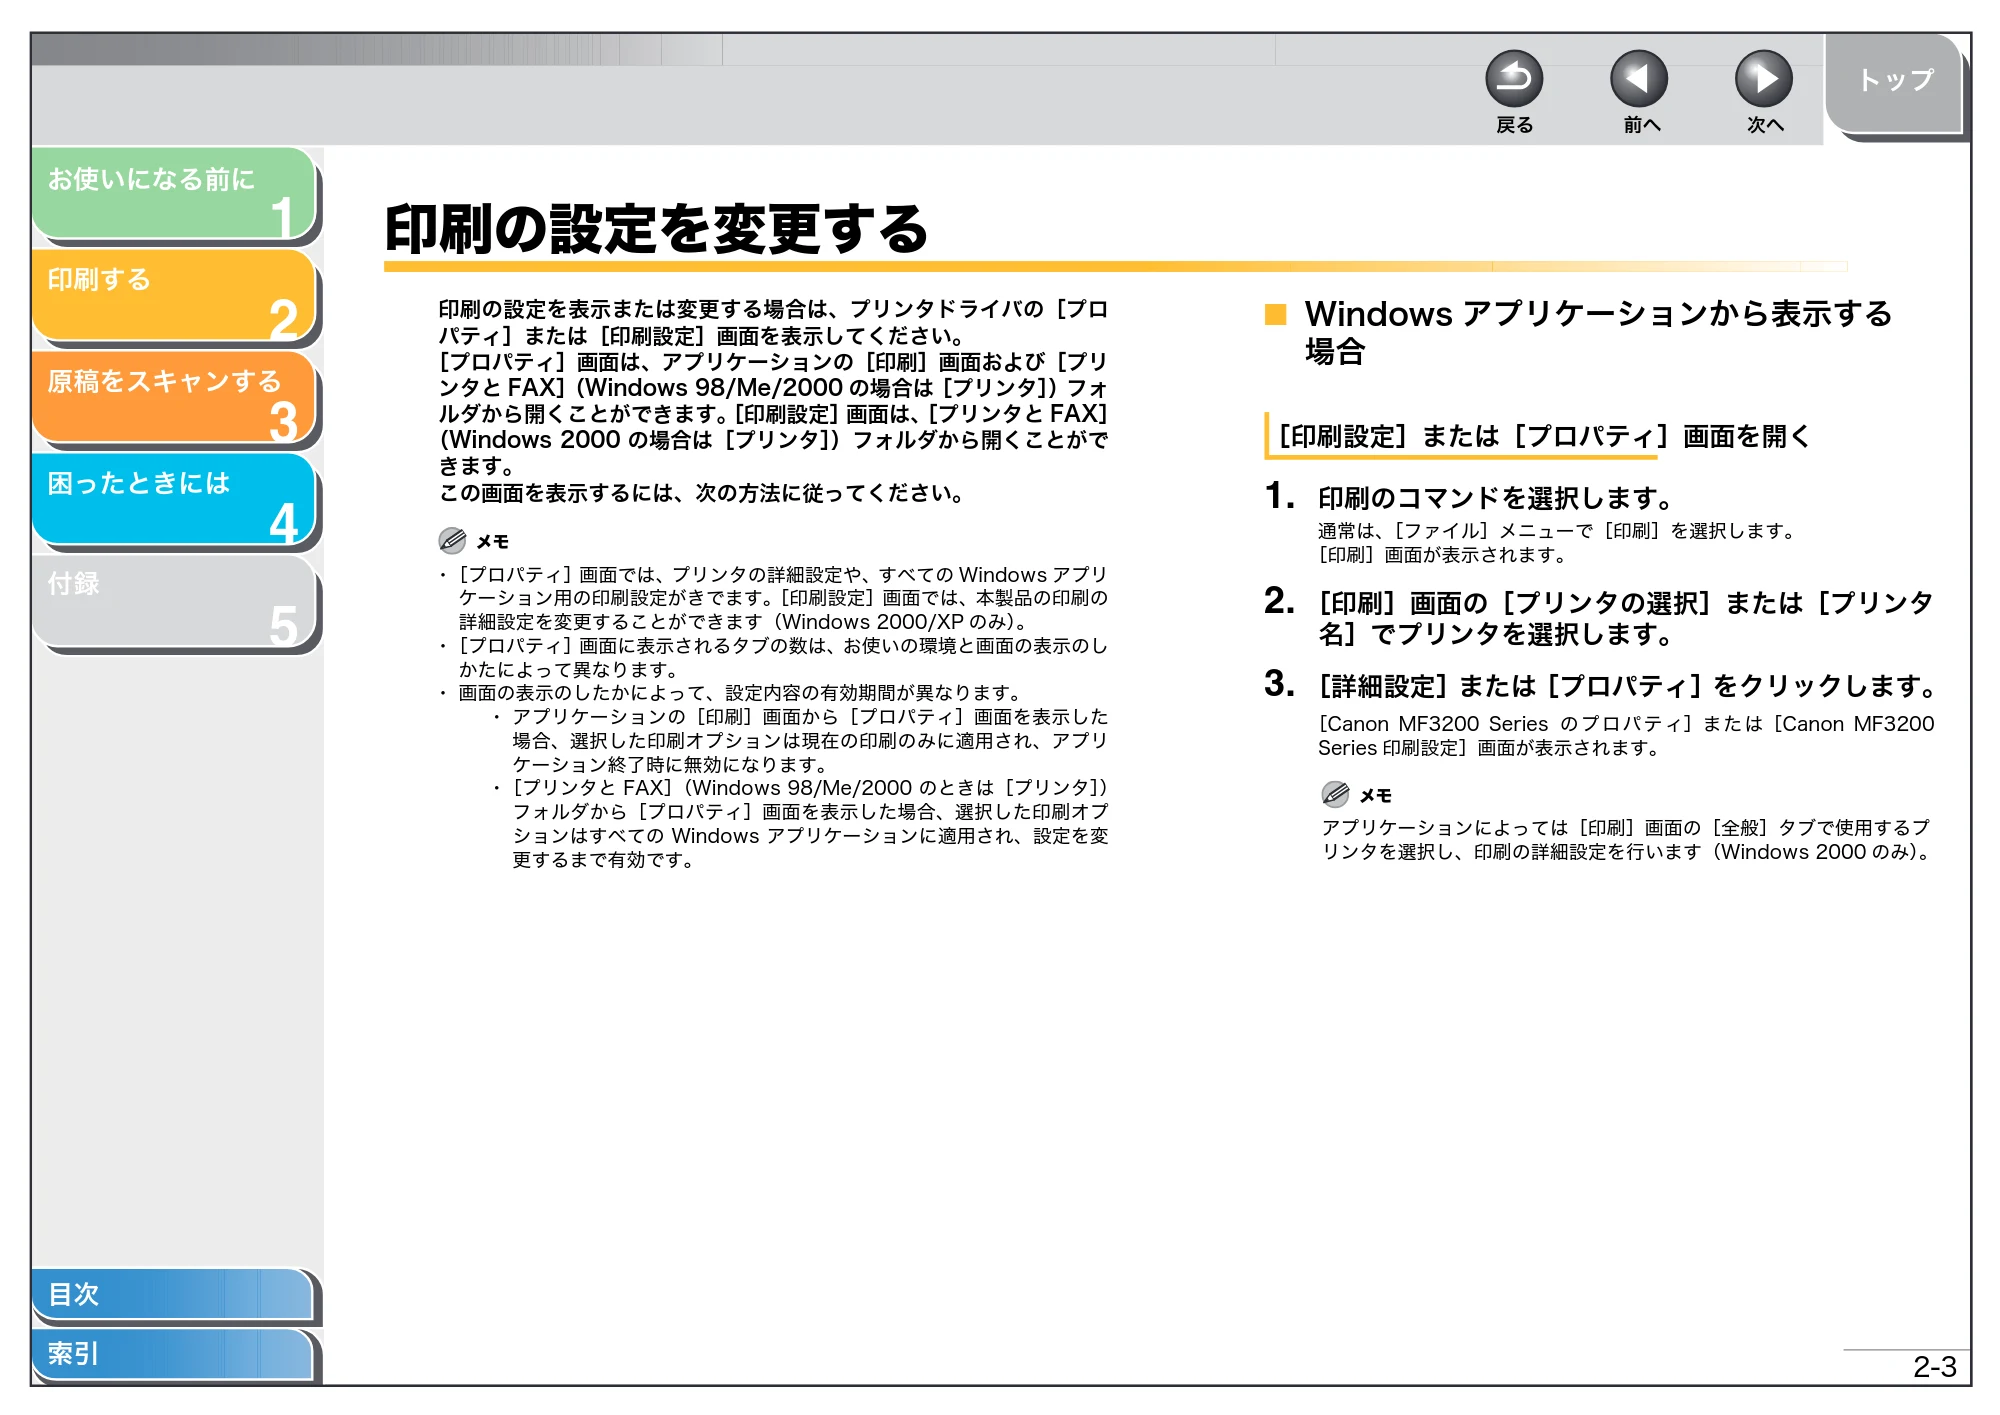
Task: Open the 索引 index button
Action: click(x=172, y=1354)
